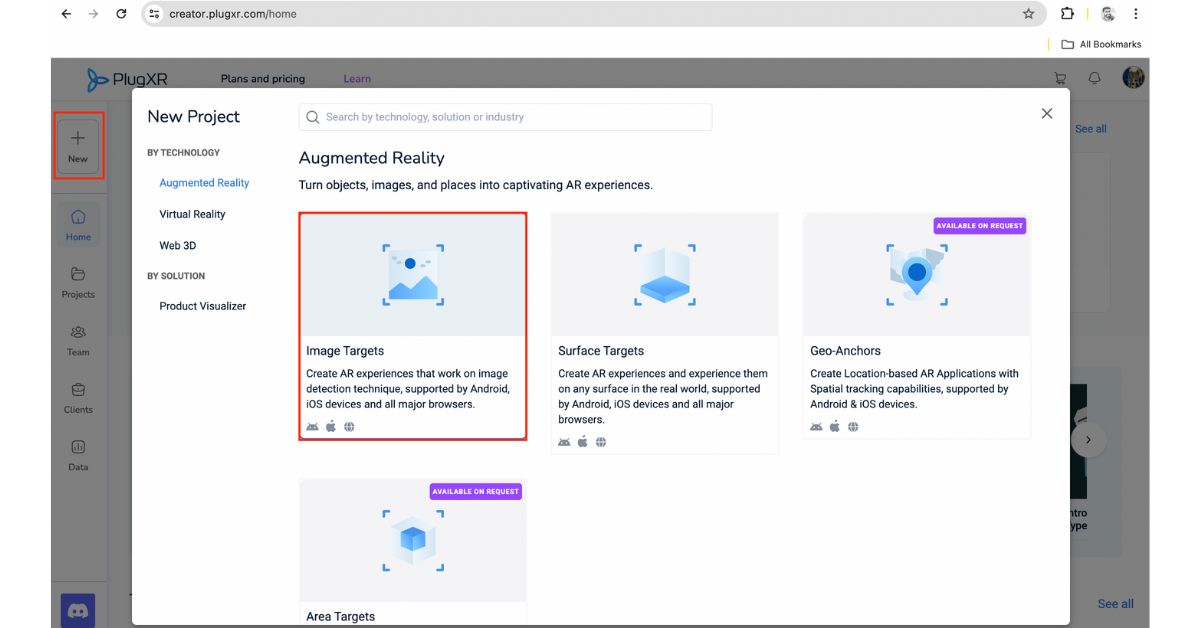This screenshot has width=1200, height=628.
Task: Open the browser extensions menu
Action: pyautogui.click(x=1067, y=14)
